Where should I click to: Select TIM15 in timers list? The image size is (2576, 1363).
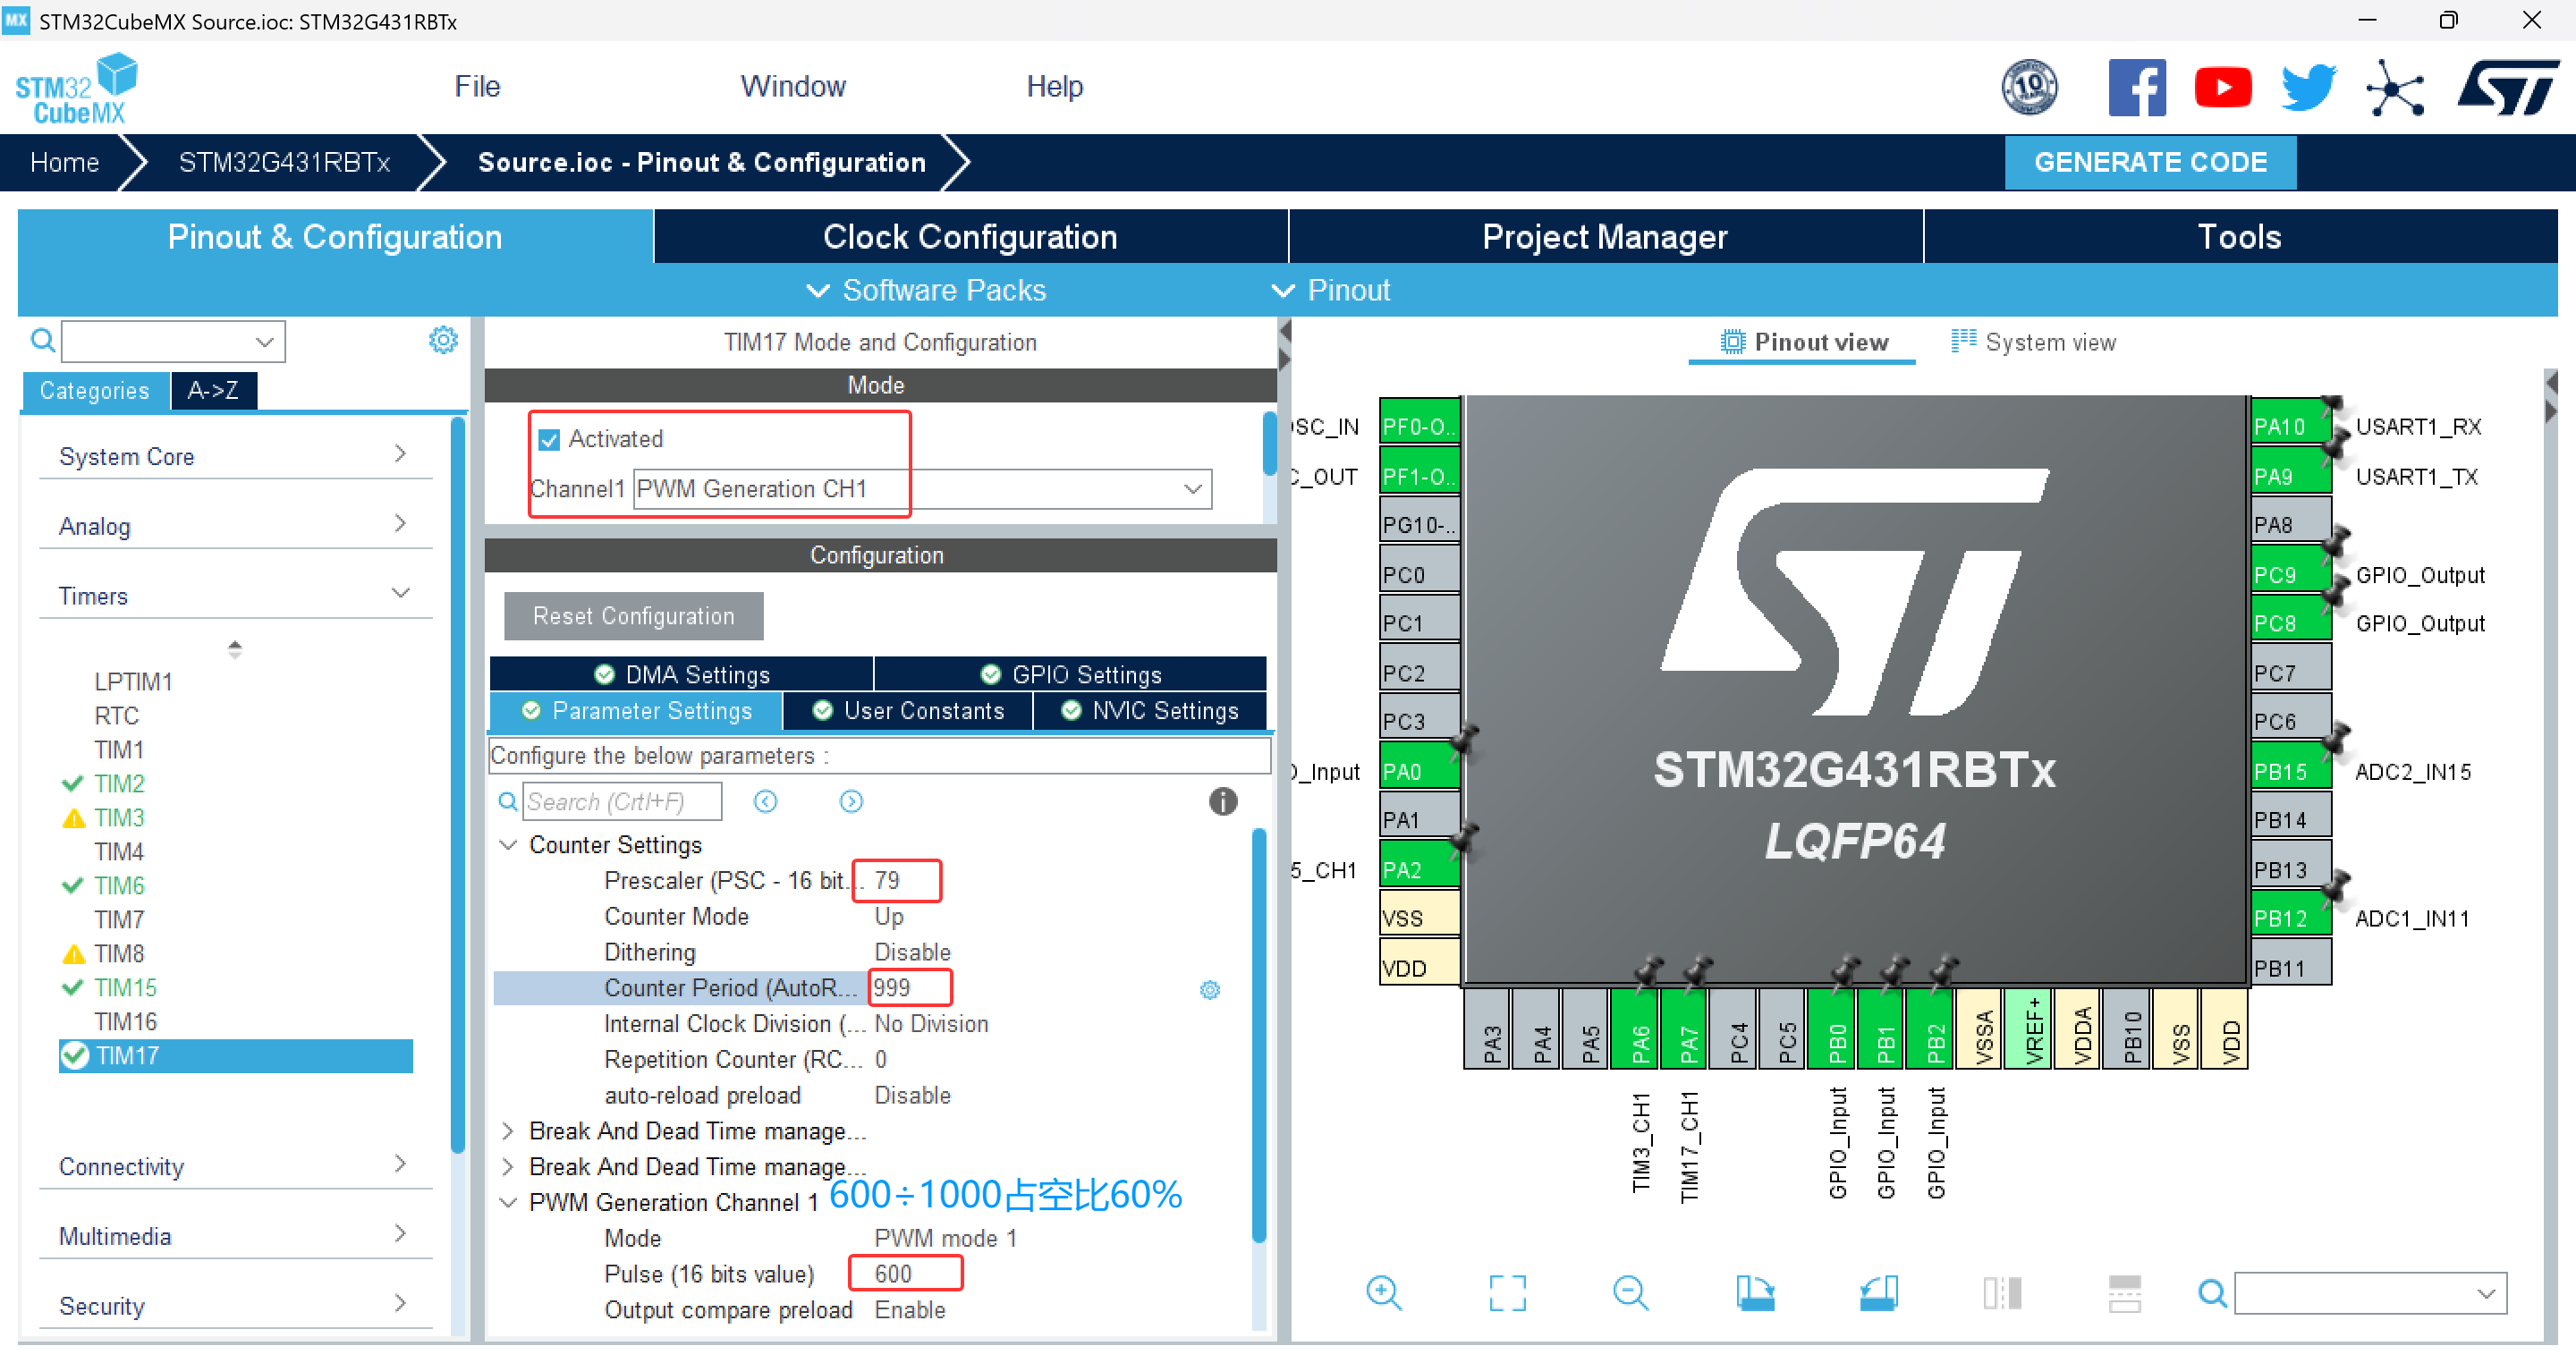[x=125, y=987]
